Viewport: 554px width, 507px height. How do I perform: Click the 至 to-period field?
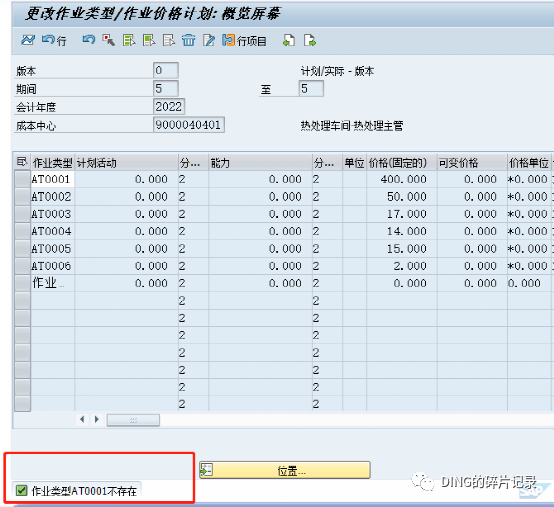coord(311,88)
